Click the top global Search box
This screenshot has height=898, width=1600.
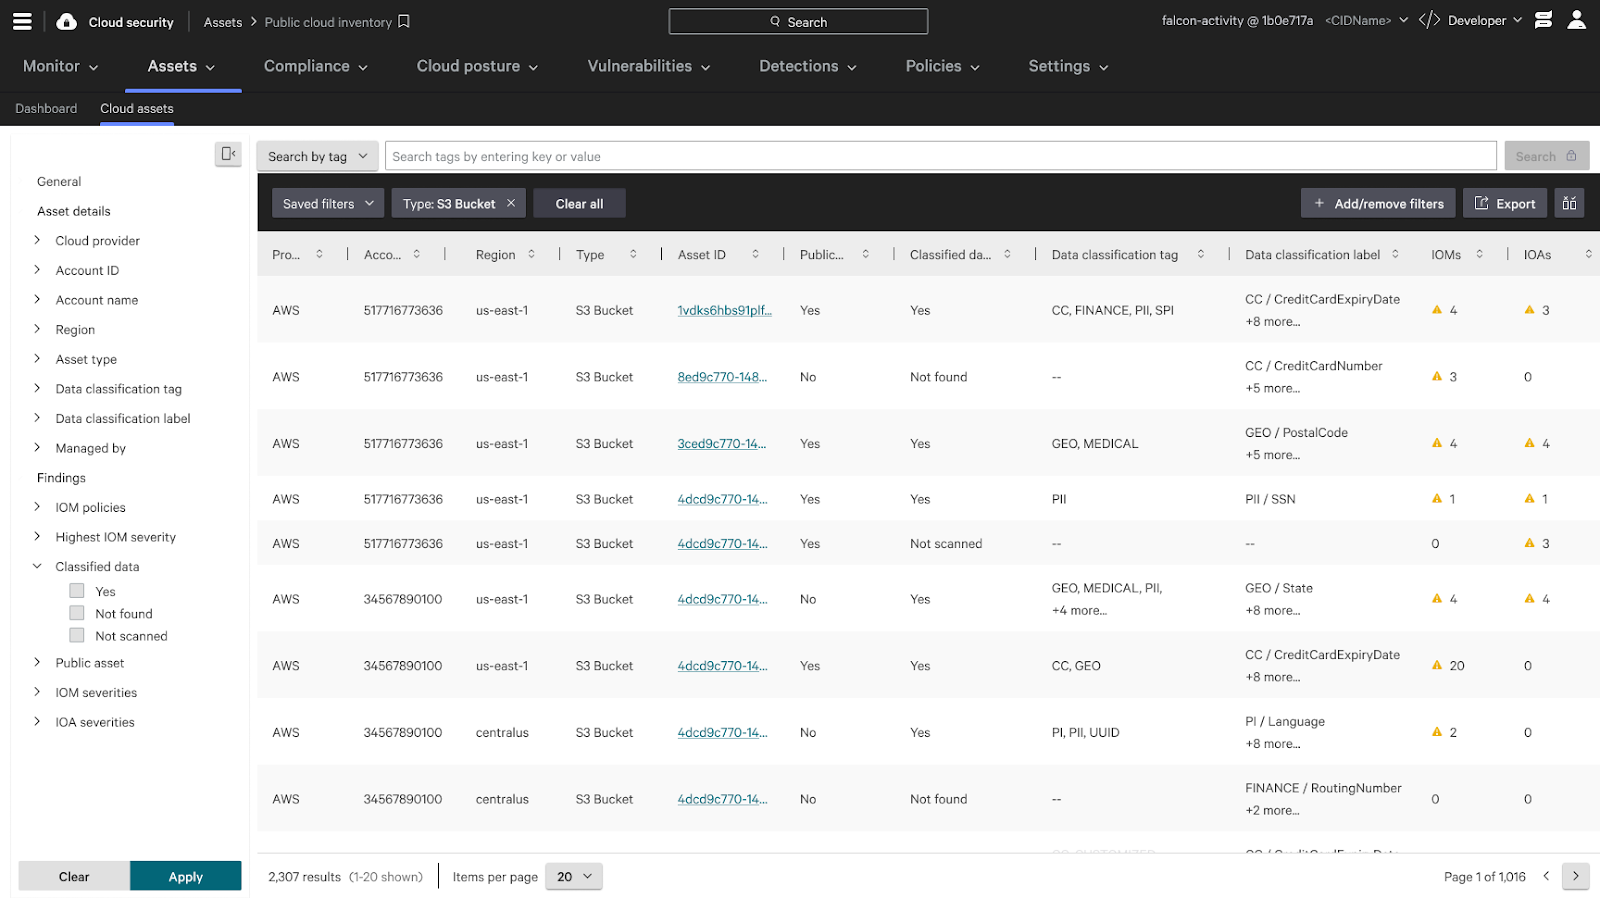[798, 21]
